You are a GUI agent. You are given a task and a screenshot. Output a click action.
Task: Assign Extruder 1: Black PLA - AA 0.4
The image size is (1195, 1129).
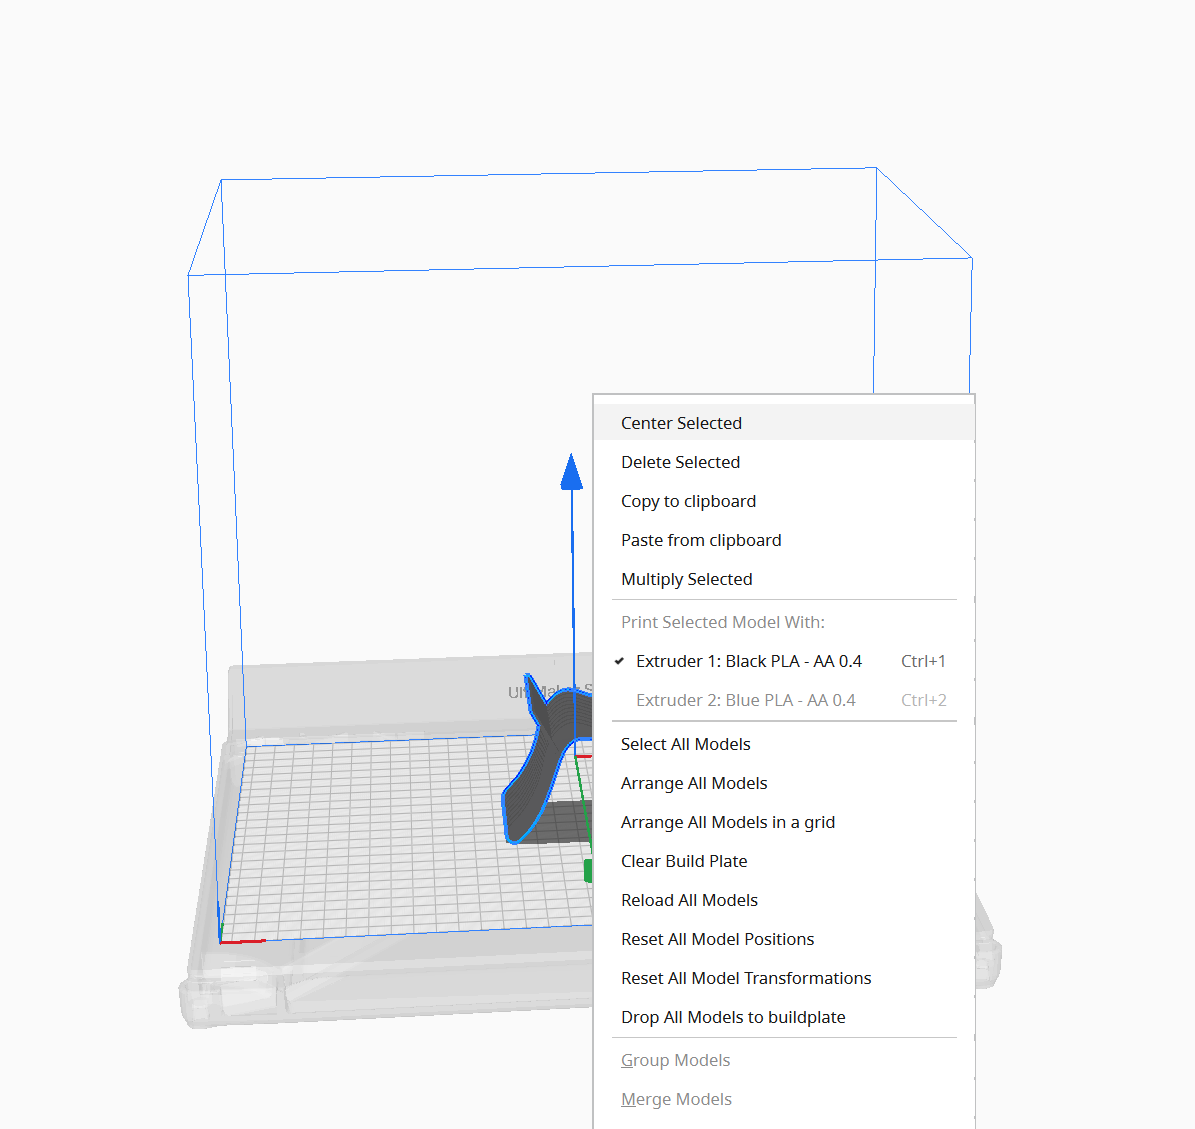coord(783,661)
